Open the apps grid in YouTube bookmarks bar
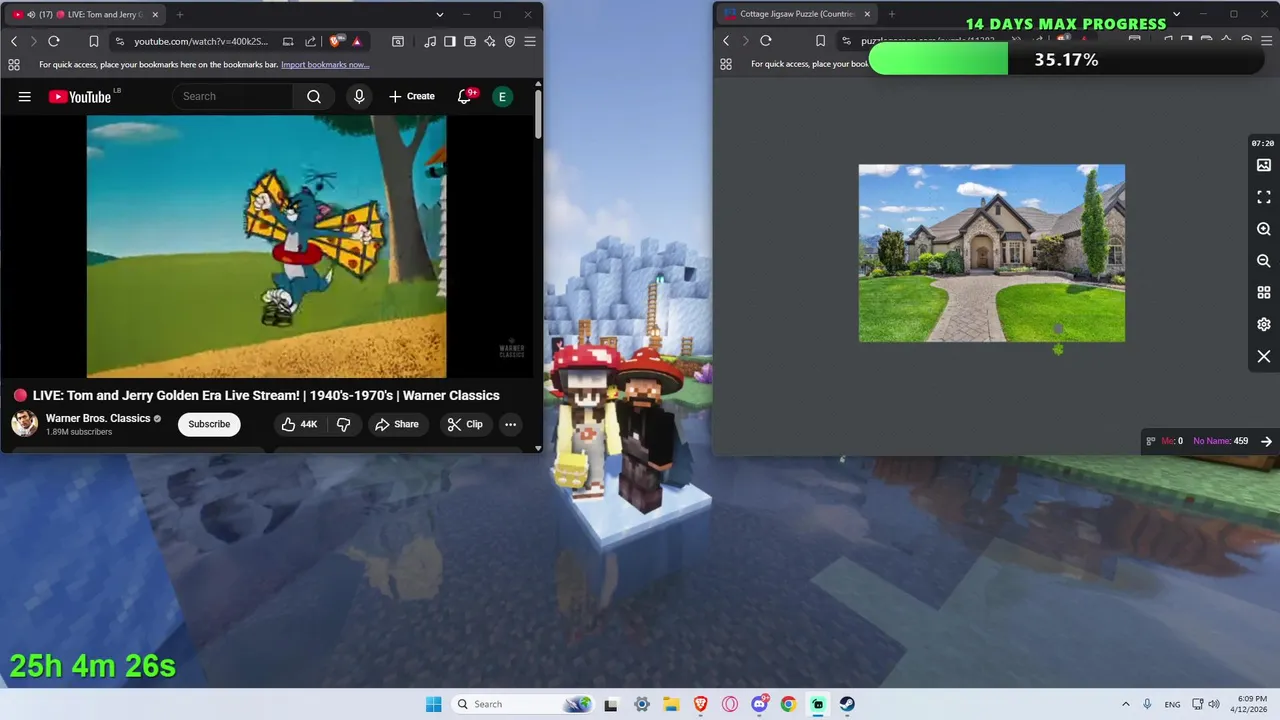Screen dimensions: 1280x720 [14, 65]
